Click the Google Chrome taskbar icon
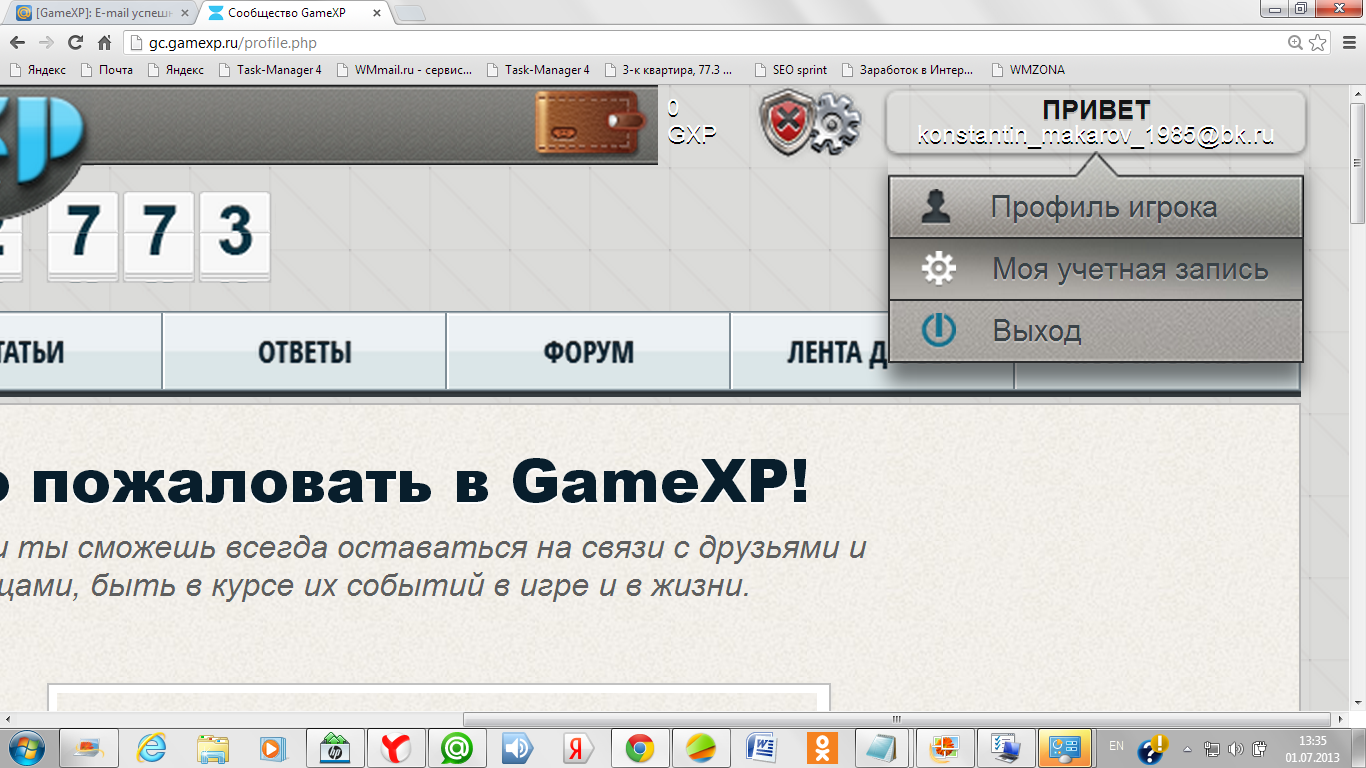The height and width of the screenshot is (768, 1366). click(640, 748)
